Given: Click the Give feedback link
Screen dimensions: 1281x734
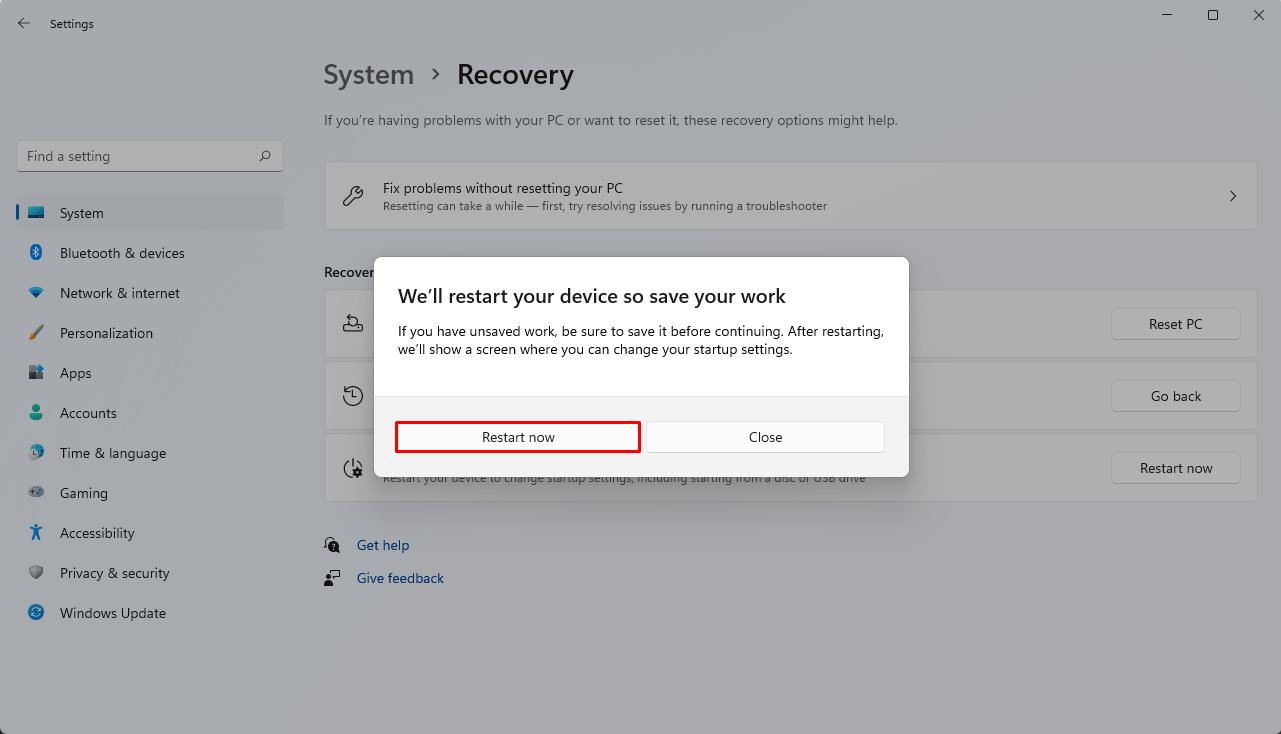Looking at the screenshot, I should 400,578.
